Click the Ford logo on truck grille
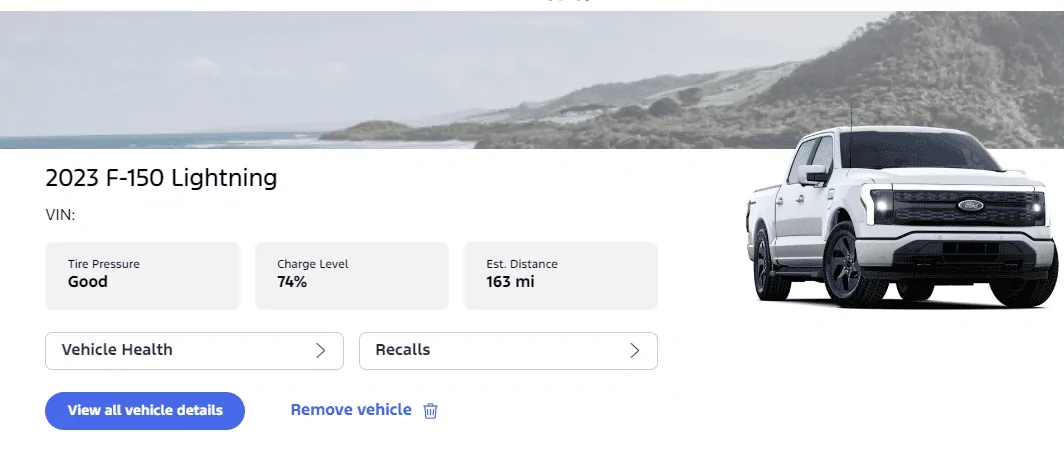The width and height of the screenshot is (1064, 453). 970,205
